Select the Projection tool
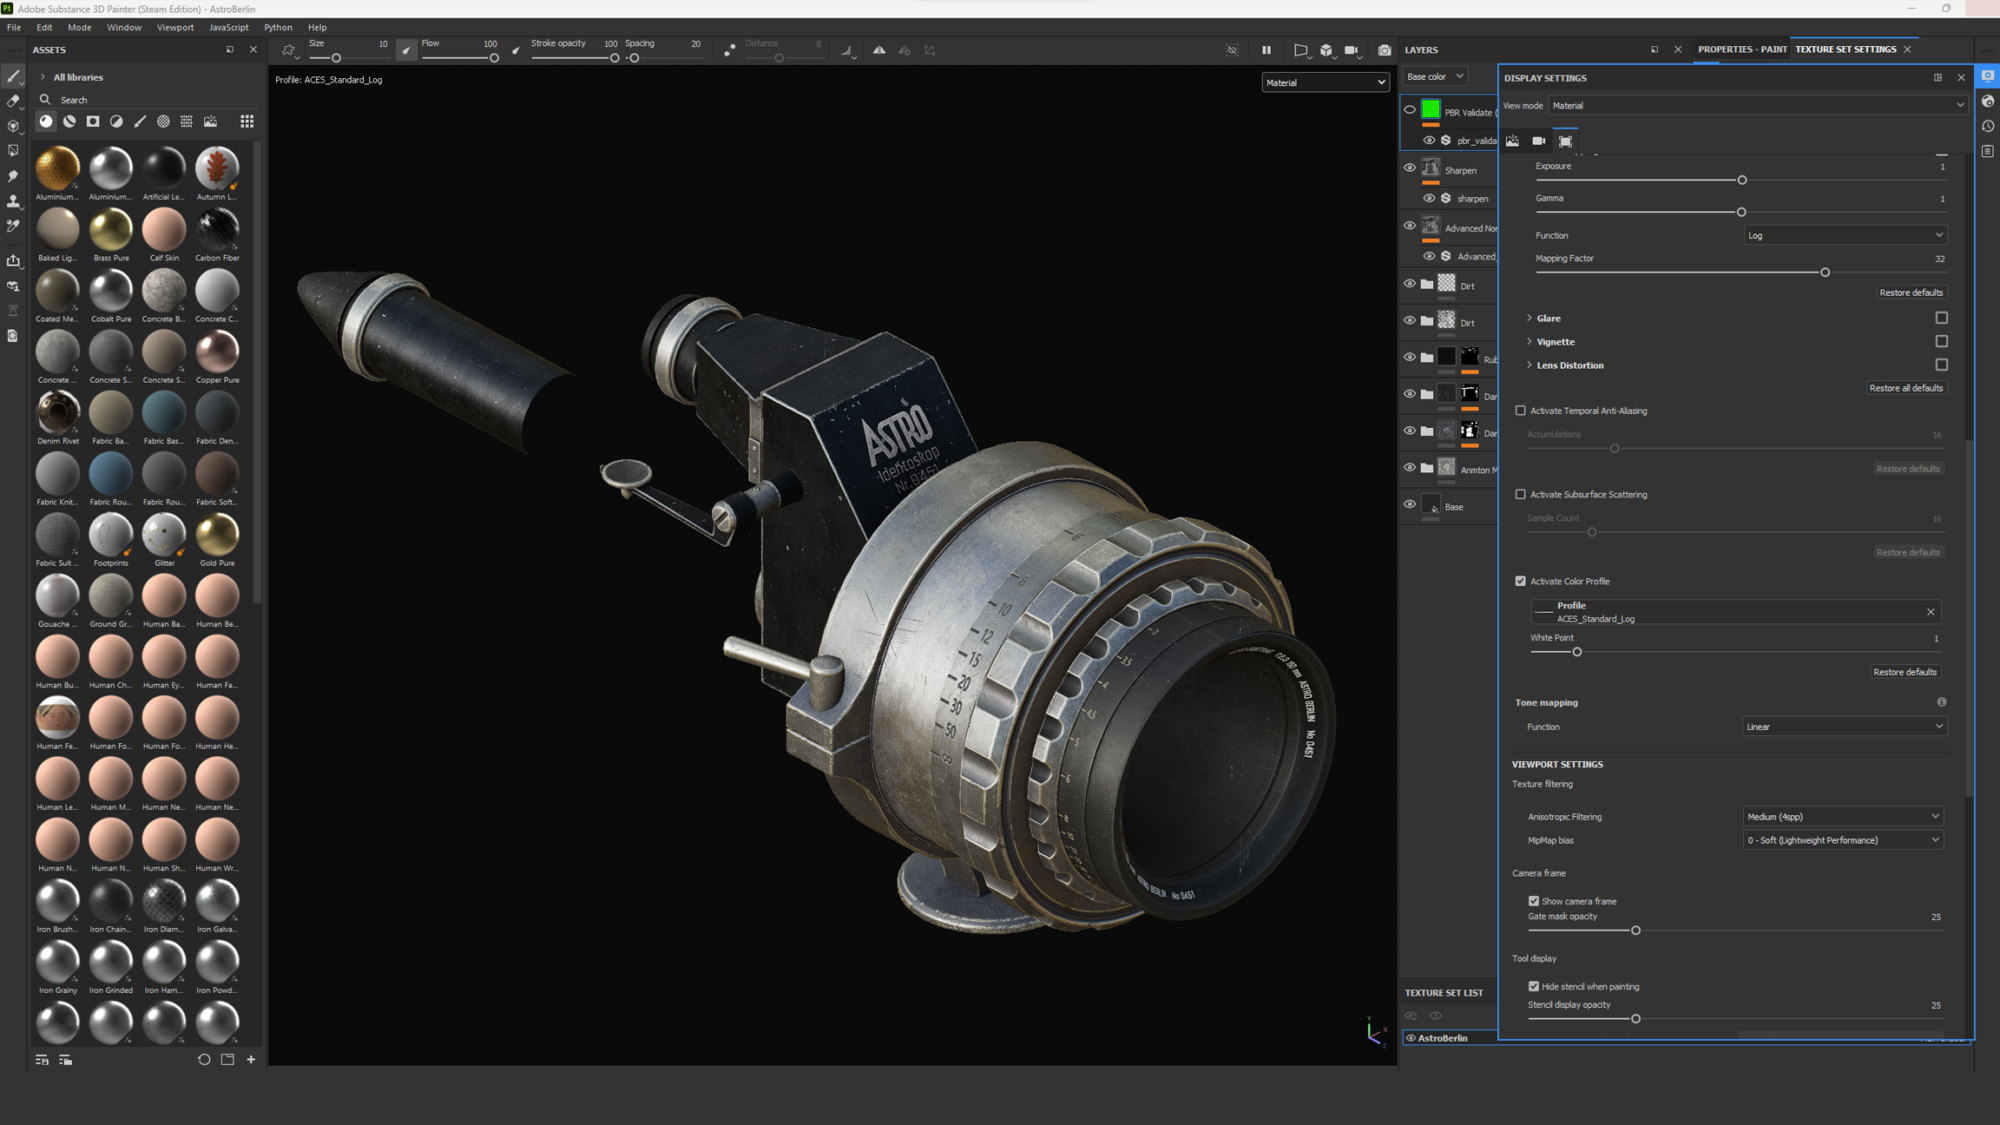The width and height of the screenshot is (2000, 1125). tap(13, 125)
